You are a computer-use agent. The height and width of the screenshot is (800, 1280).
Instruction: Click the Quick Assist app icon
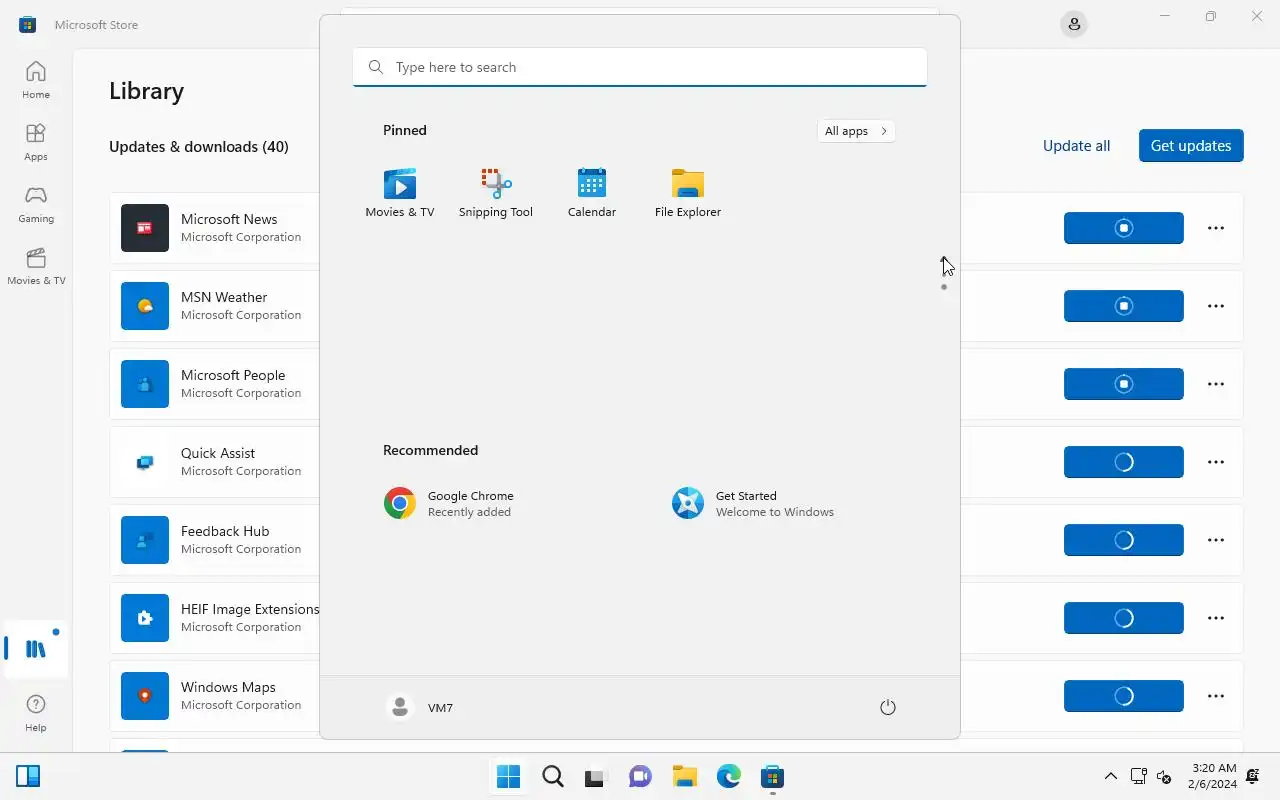(x=145, y=462)
